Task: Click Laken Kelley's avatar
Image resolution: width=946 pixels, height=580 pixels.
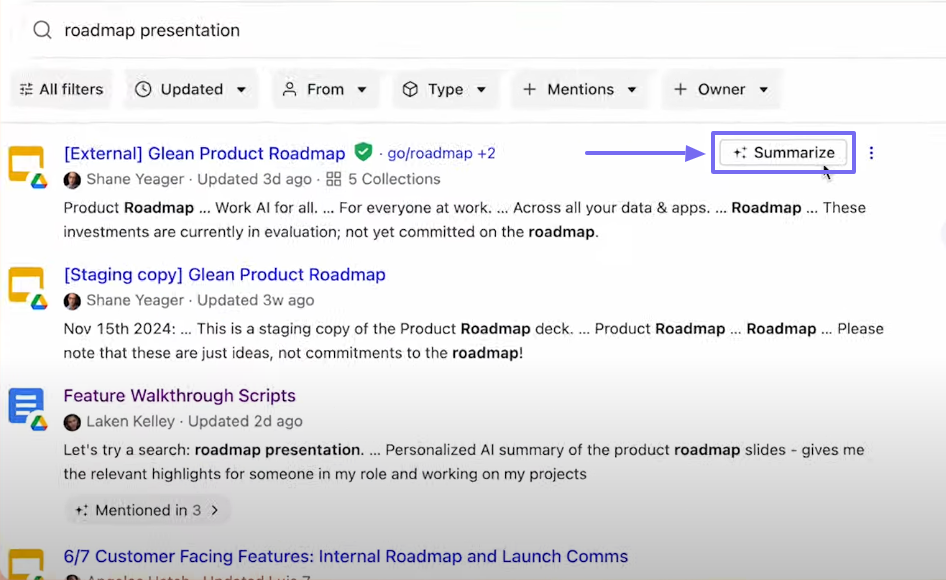Action: pyautogui.click(x=73, y=421)
